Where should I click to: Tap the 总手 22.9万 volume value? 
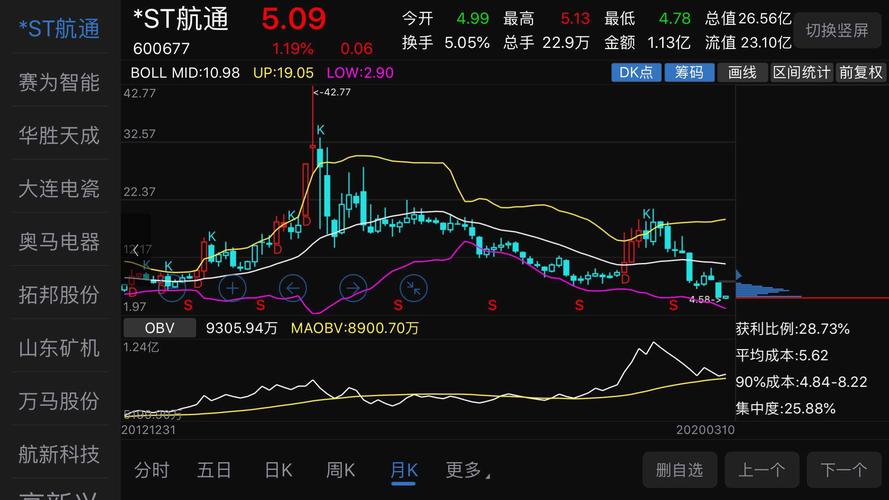tap(547, 43)
